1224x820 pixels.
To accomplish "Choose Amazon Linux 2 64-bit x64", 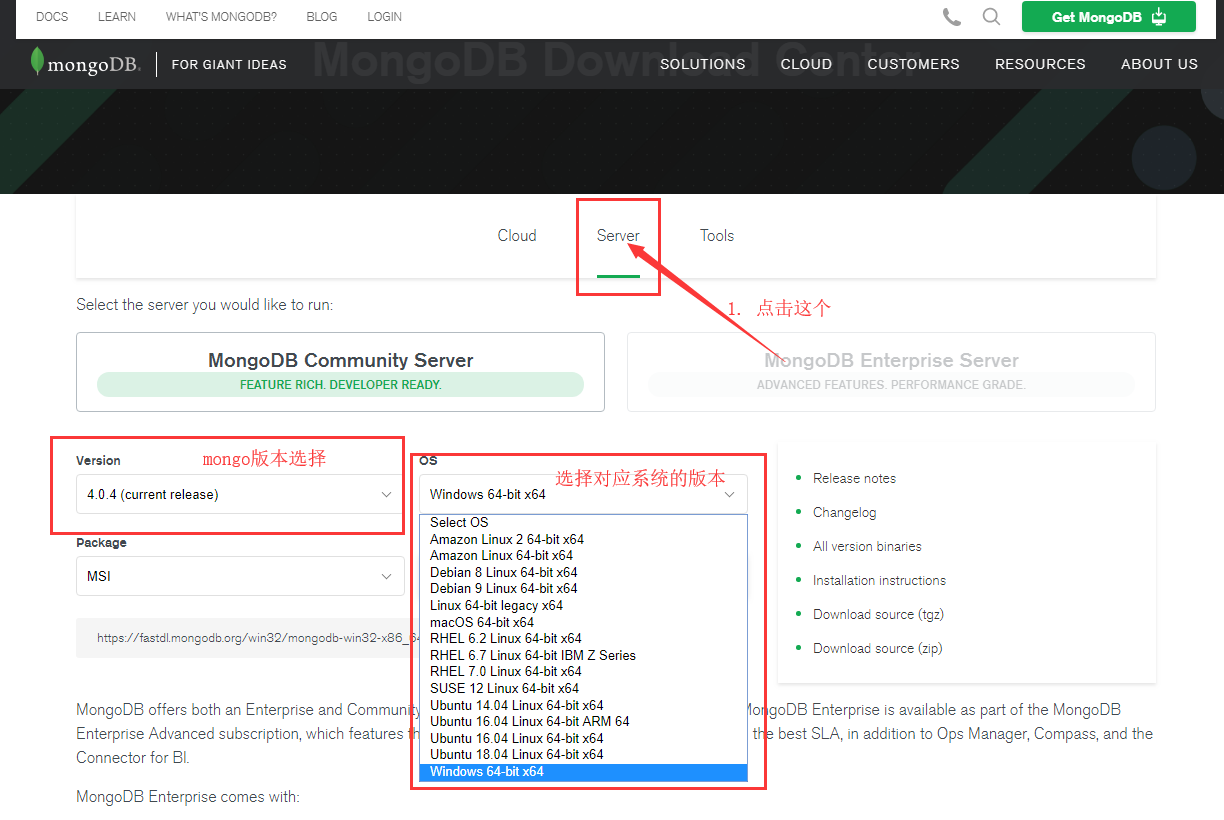I will coord(583,539).
